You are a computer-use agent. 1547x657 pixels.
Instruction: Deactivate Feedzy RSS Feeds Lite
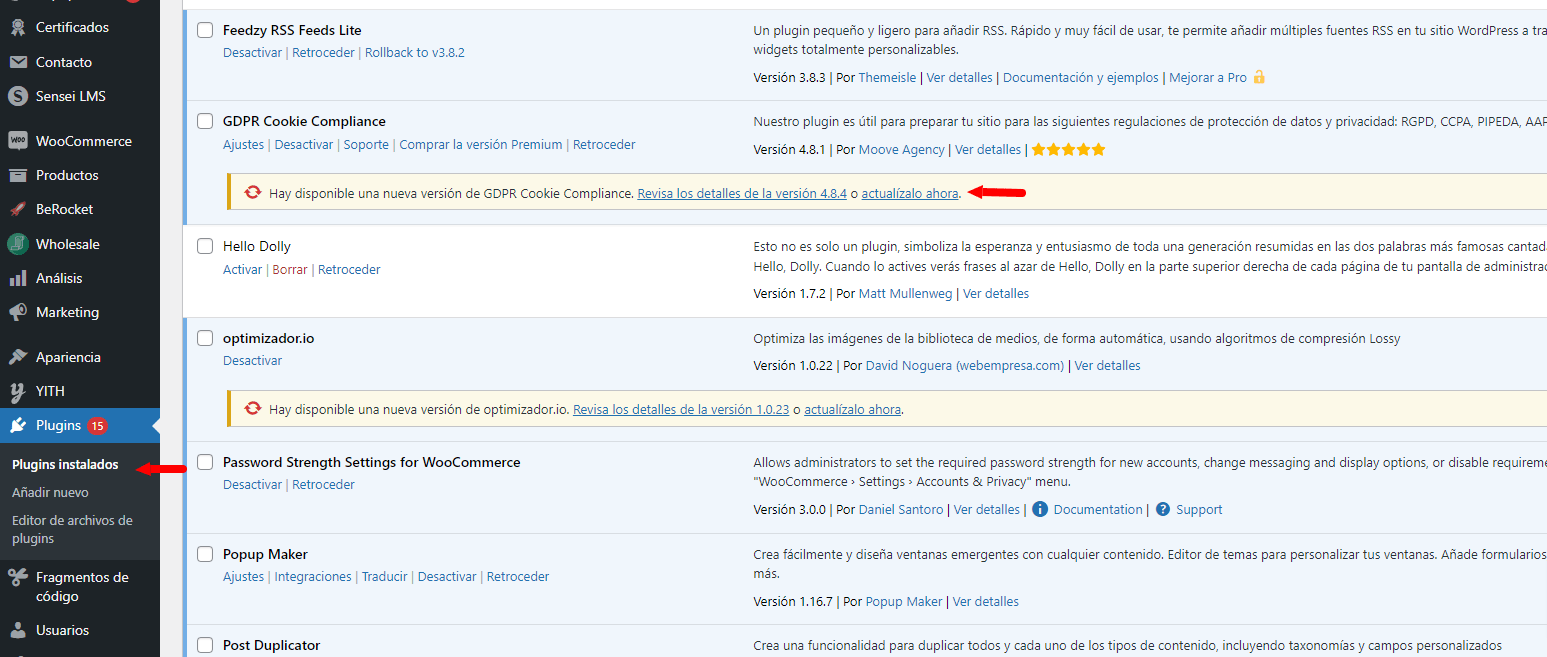click(252, 52)
